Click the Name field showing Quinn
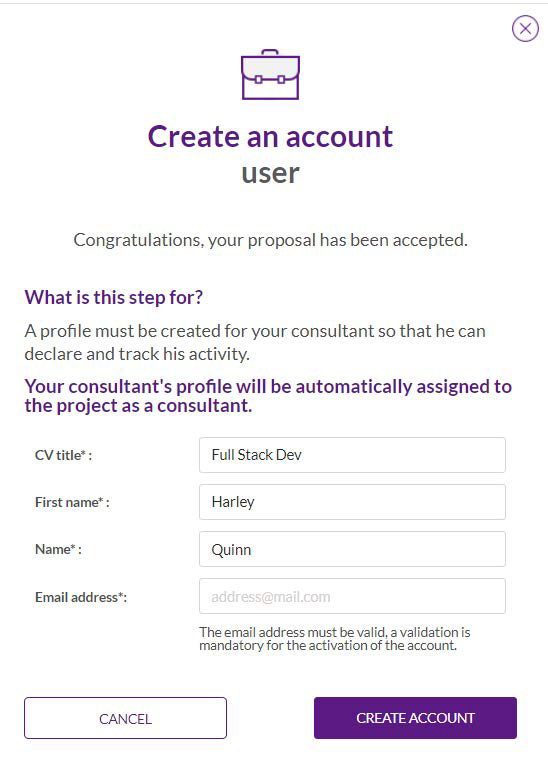 pos(352,549)
